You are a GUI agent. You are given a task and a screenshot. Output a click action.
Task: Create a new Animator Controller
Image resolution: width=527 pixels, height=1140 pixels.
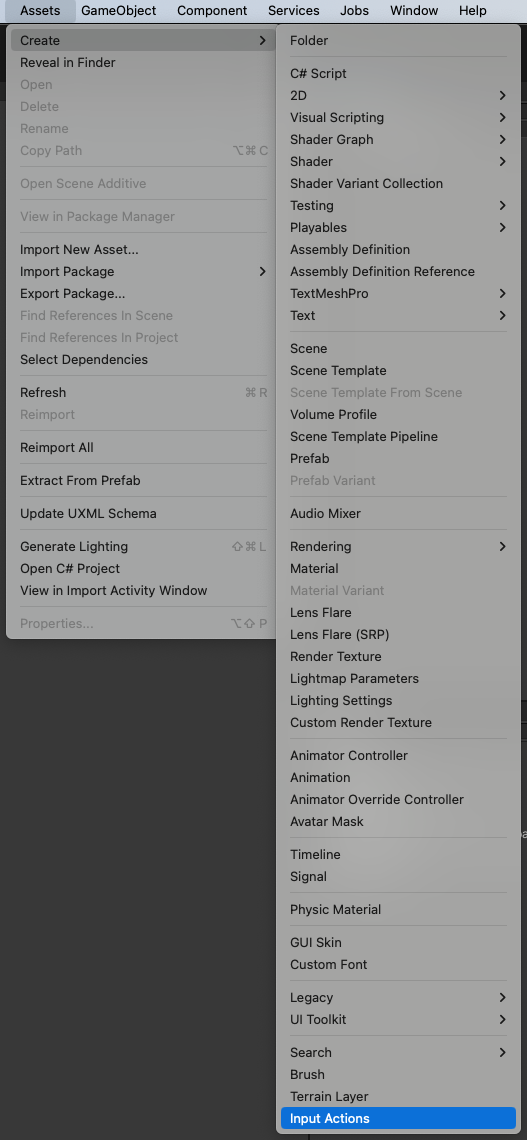[x=398, y=755]
